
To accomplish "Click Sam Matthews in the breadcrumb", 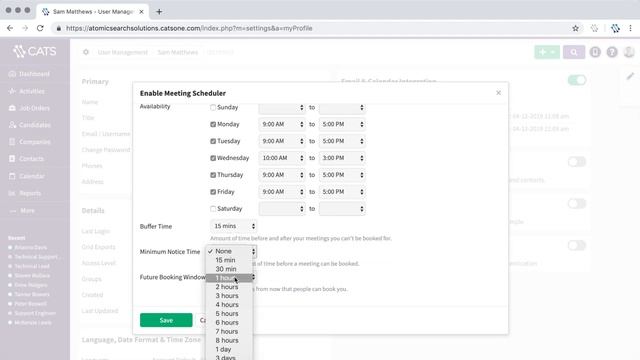I will [178, 52].
